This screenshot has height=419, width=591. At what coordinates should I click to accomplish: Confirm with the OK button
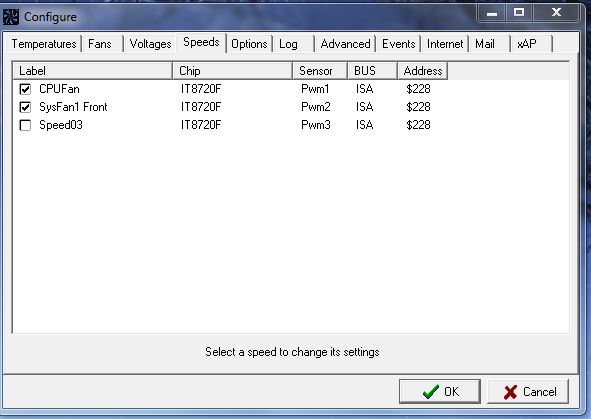(440, 392)
